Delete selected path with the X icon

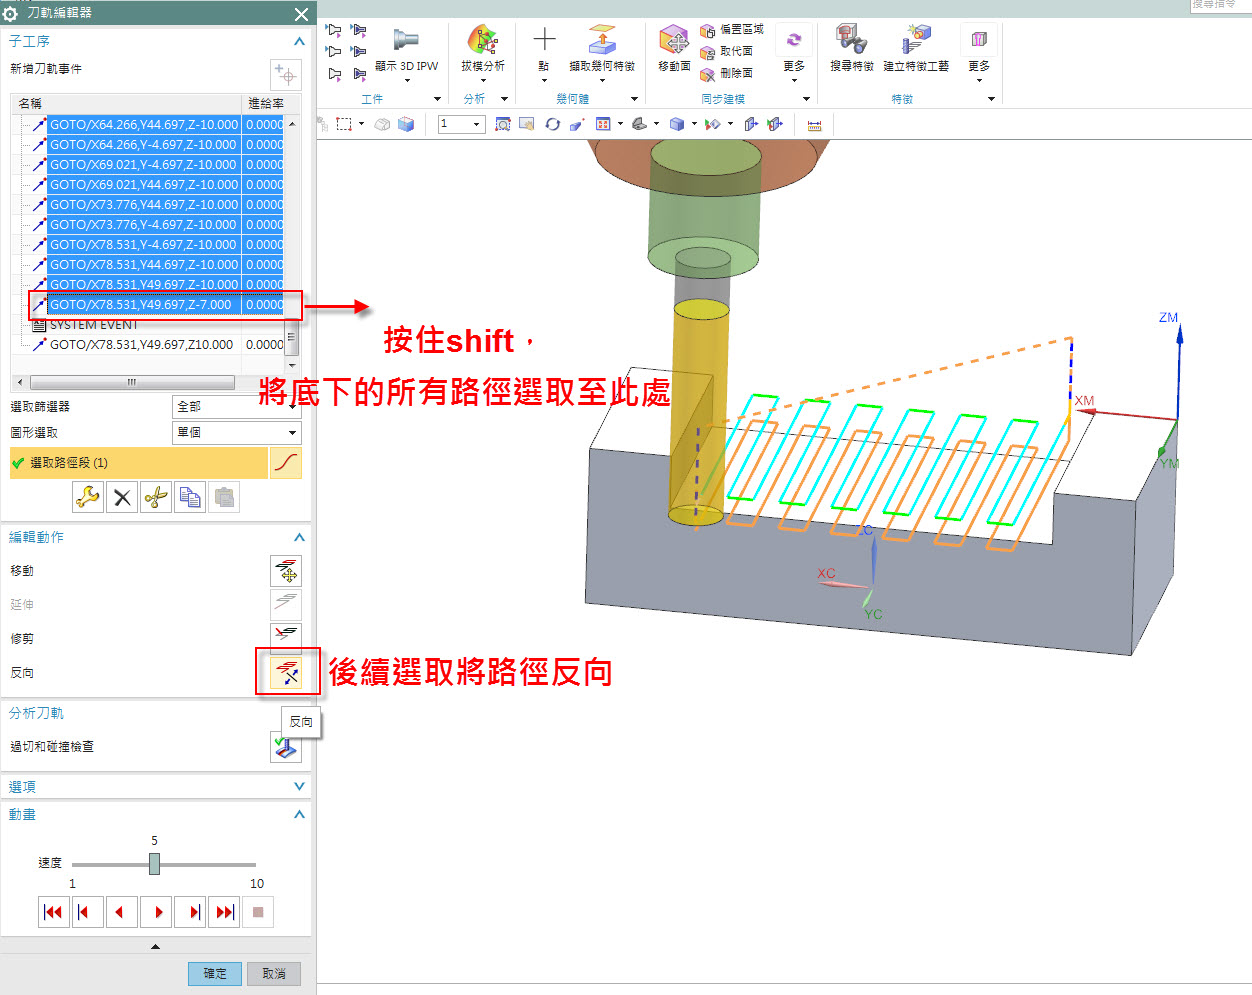[x=122, y=497]
